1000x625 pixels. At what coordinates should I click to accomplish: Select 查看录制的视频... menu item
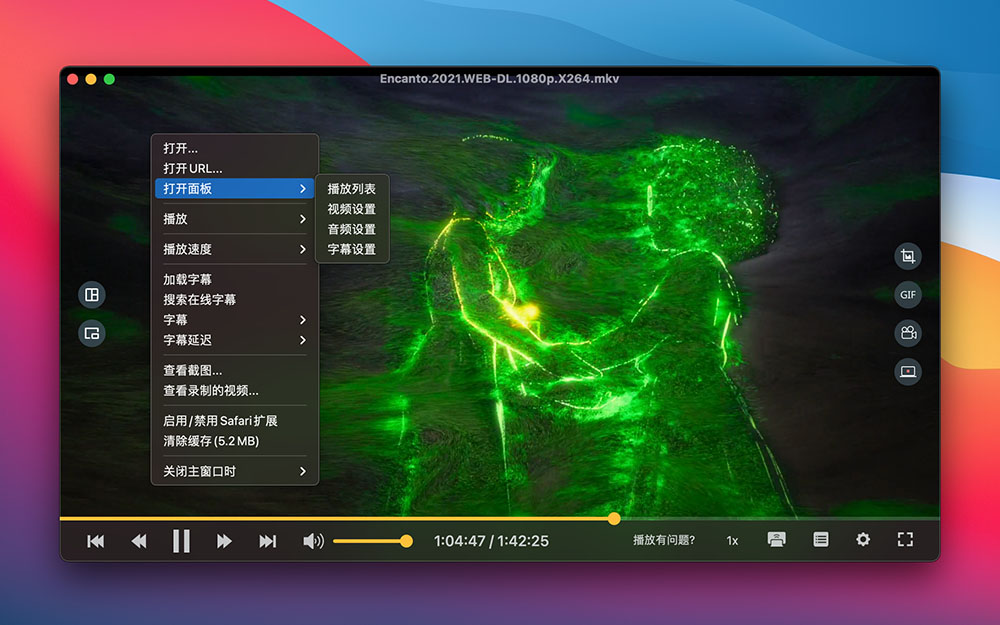coord(235,390)
